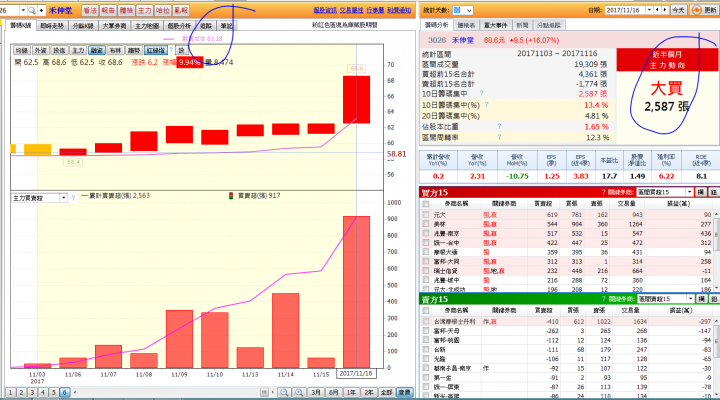Click the previous date arrow
Image resolution: width=720 pixels, height=400 pixels.
[657, 10]
